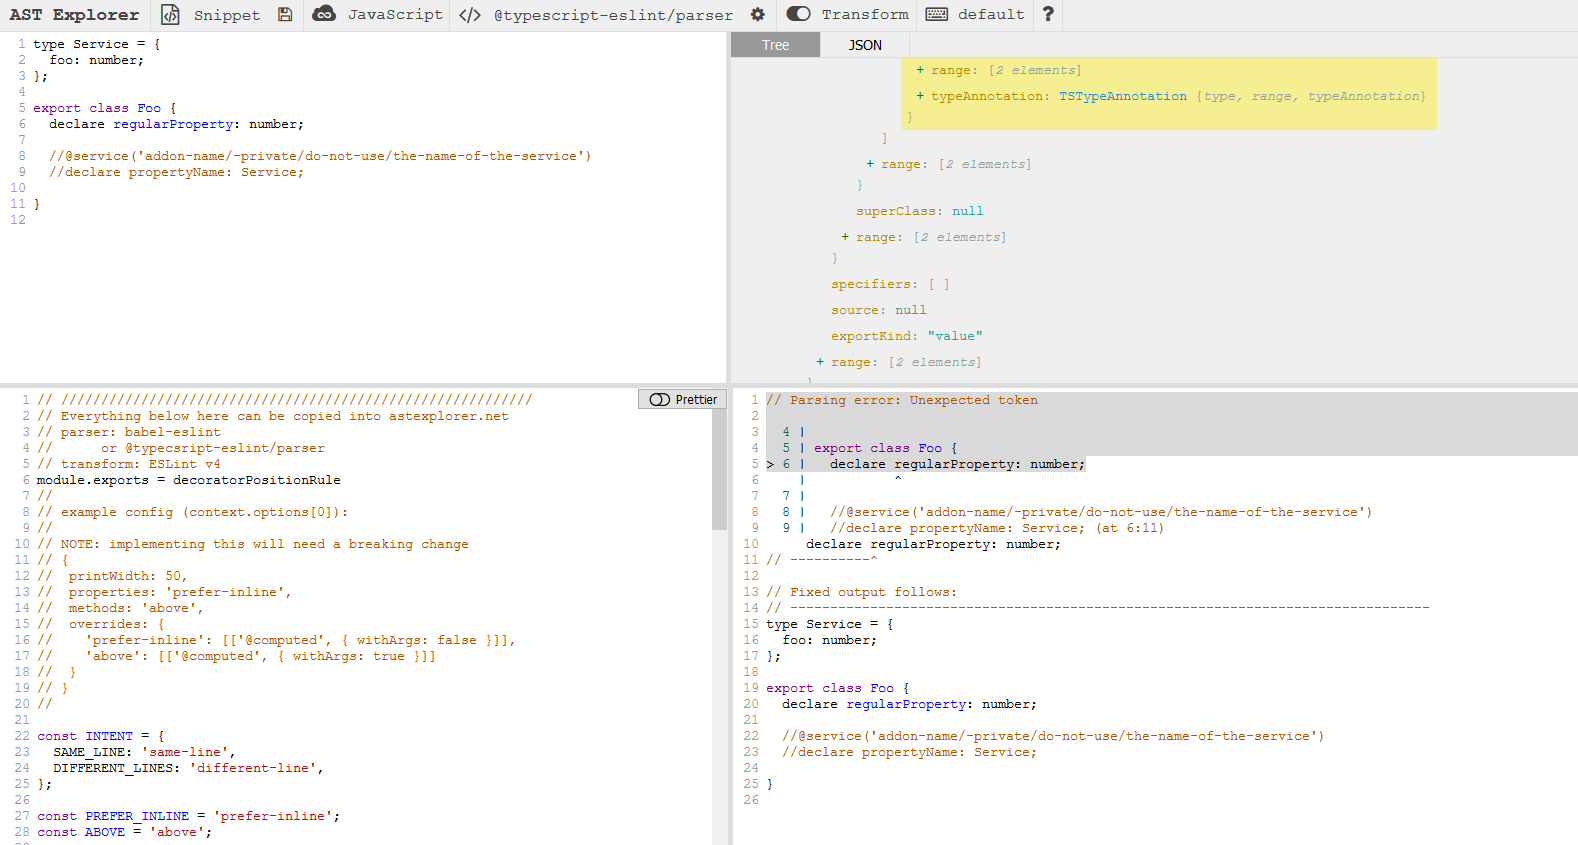
Task: Click the AST Explorer title
Action: coord(75,15)
